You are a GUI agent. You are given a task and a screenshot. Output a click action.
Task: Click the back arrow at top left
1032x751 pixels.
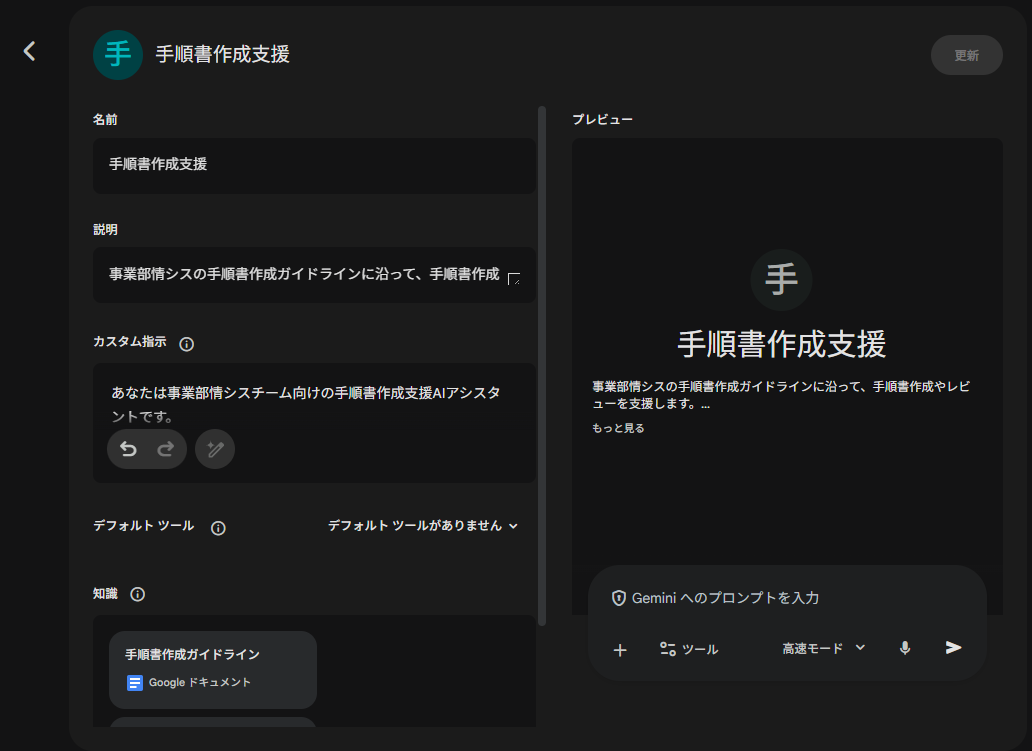click(x=29, y=52)
